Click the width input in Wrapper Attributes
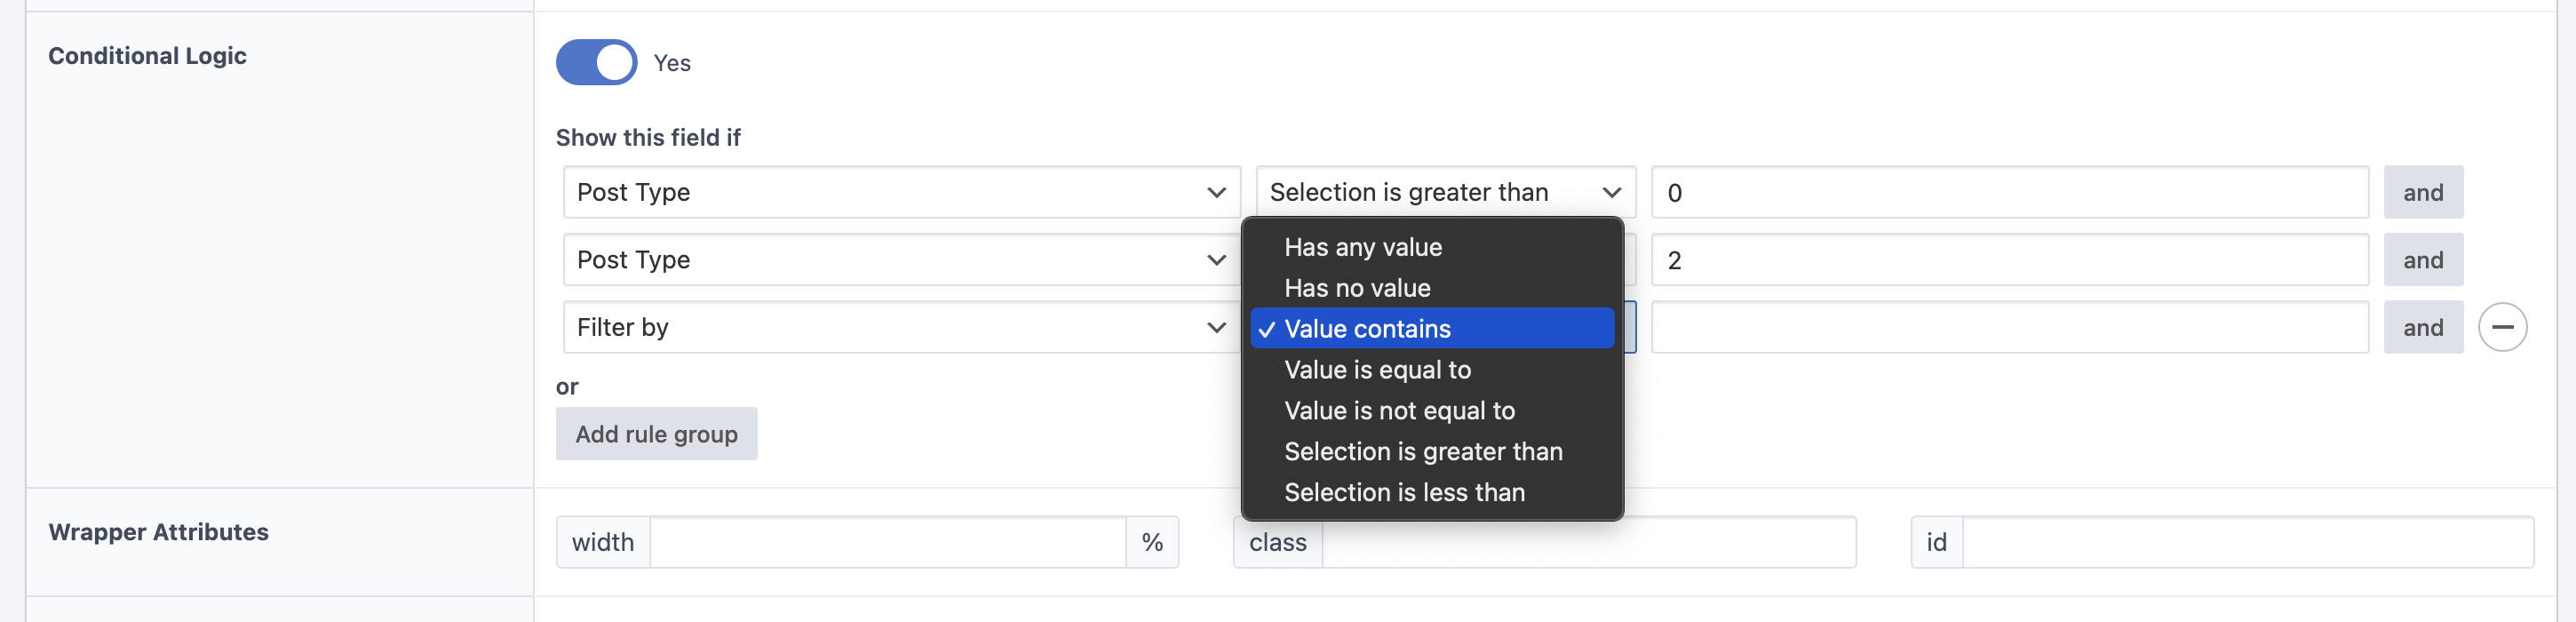2576x622 pixels. click(890, 541)
